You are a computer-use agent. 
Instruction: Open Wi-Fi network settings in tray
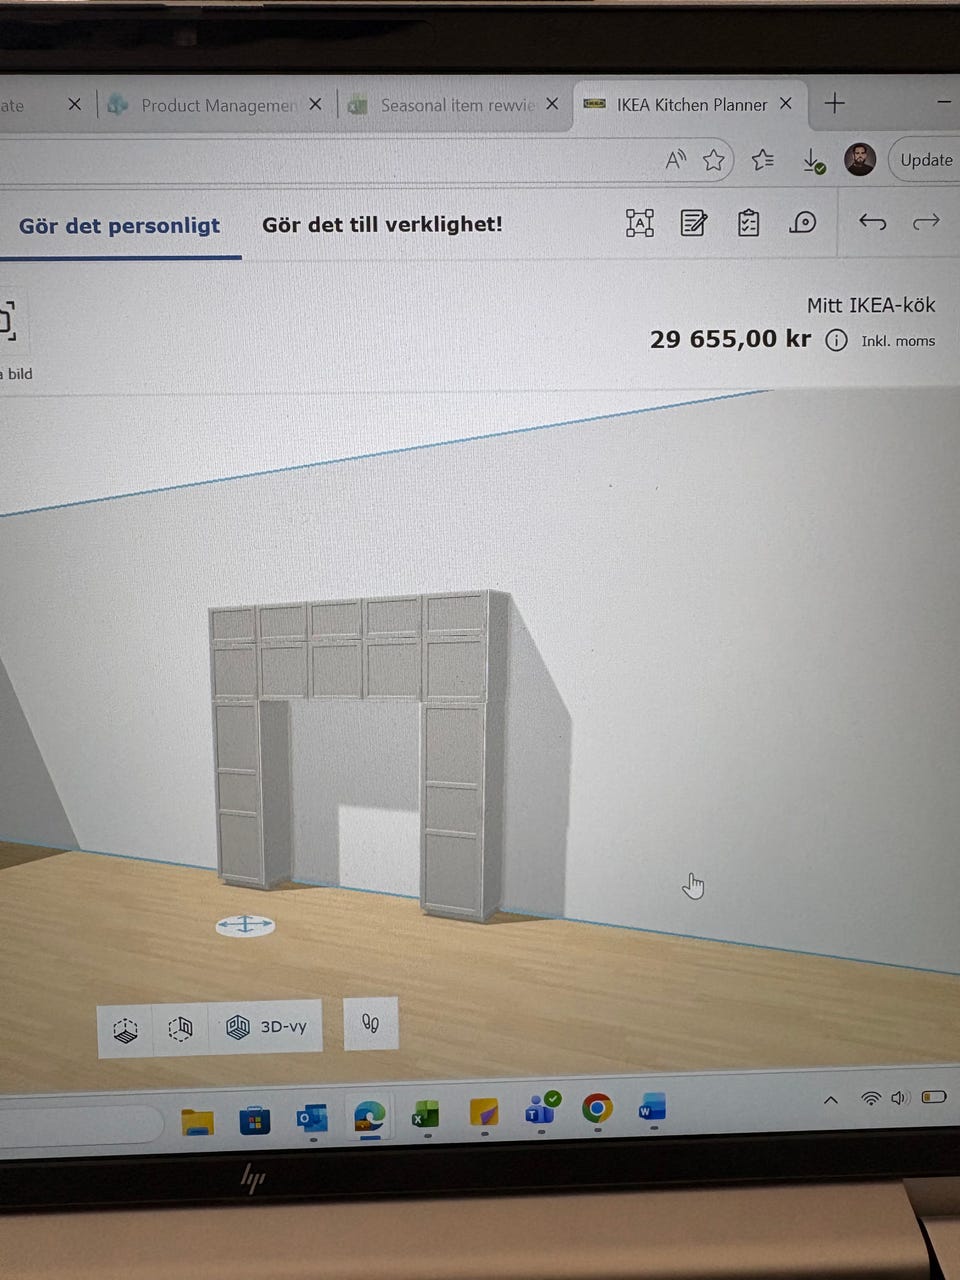(871, 1098)
